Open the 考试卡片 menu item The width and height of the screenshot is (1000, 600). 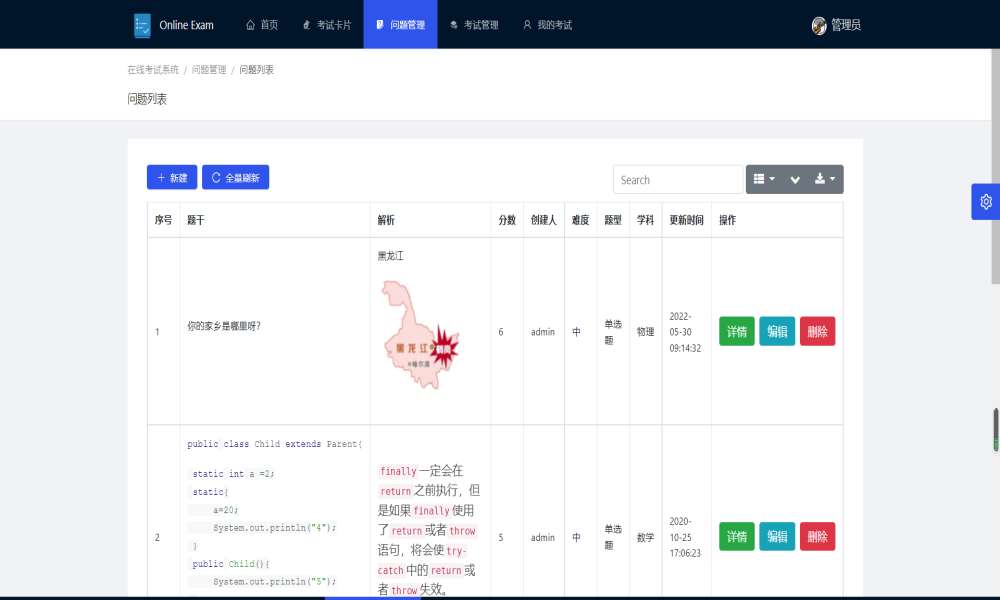click(327, 25)
